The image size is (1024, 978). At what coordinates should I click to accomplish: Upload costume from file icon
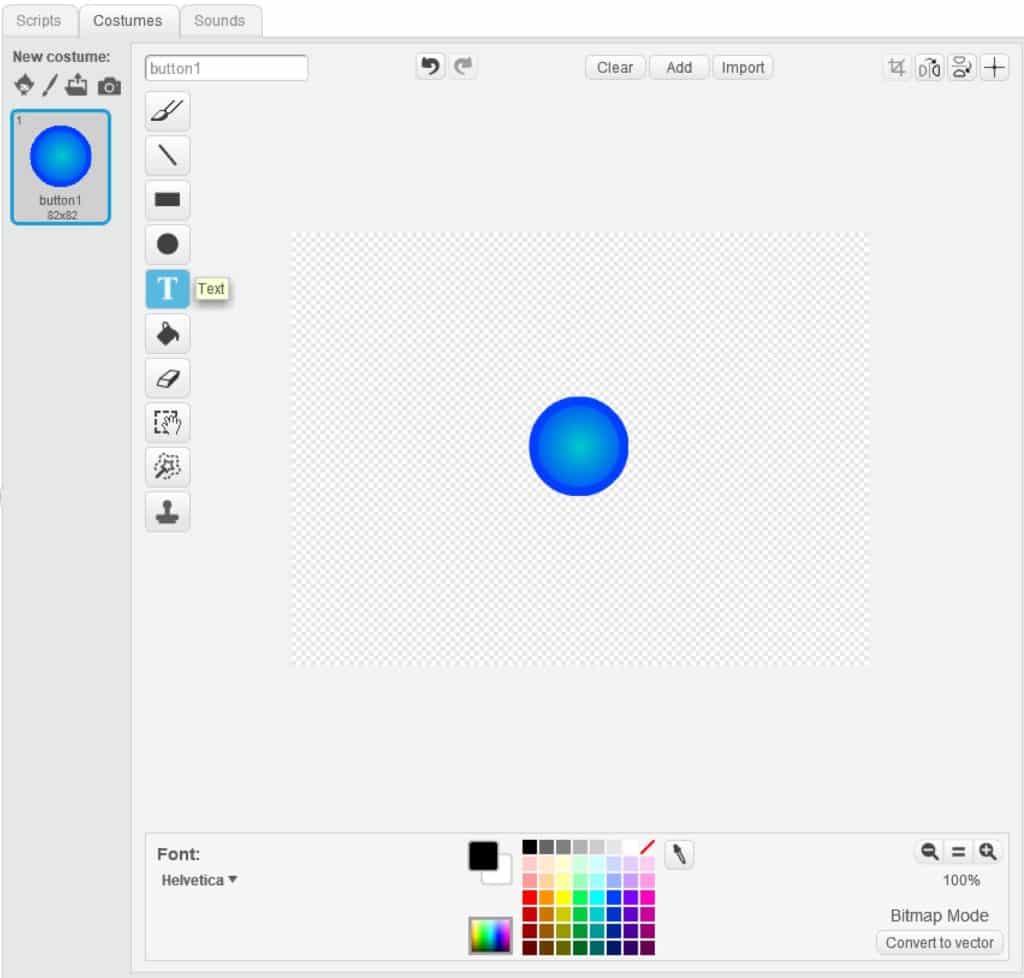pyautogui.click(x=76, y=85)
